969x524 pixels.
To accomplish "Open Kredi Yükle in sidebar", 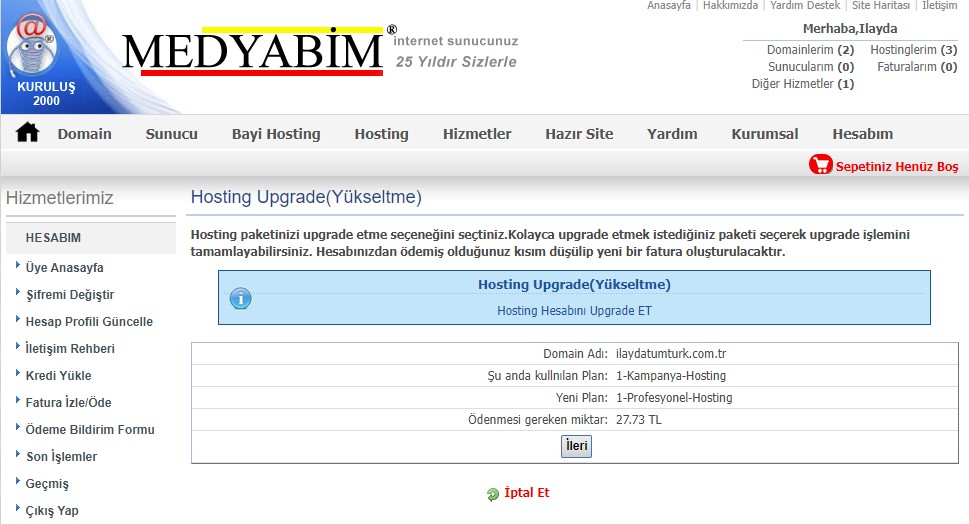I will pos(58,376).
